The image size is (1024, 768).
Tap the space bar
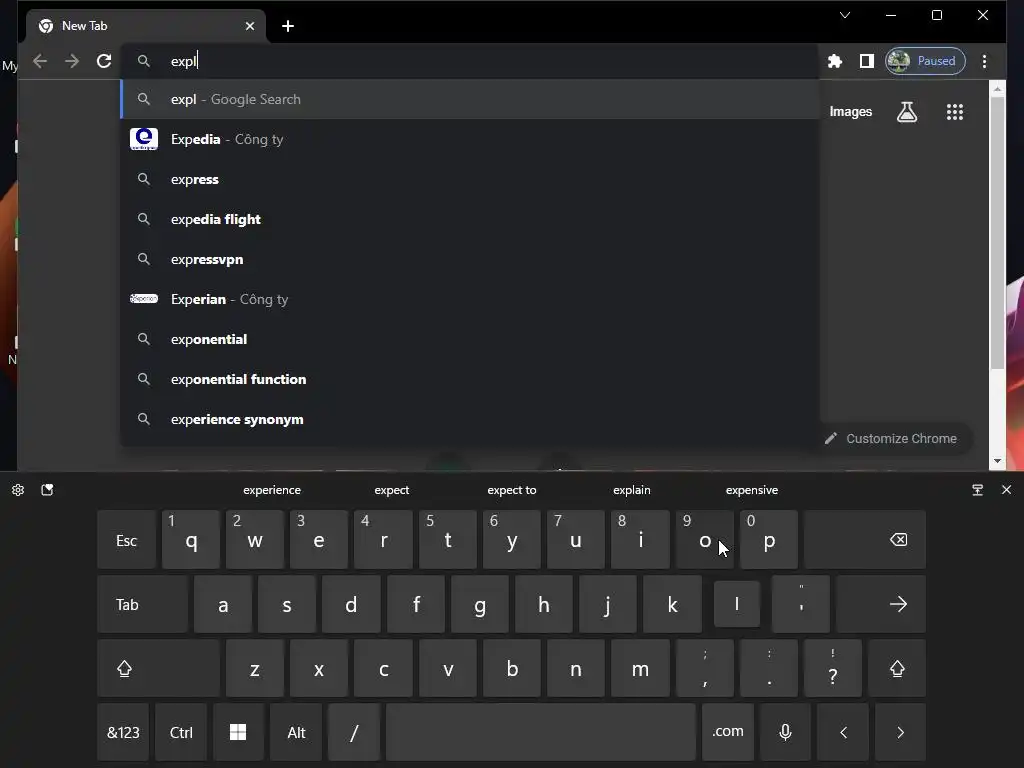click(541, 732)
